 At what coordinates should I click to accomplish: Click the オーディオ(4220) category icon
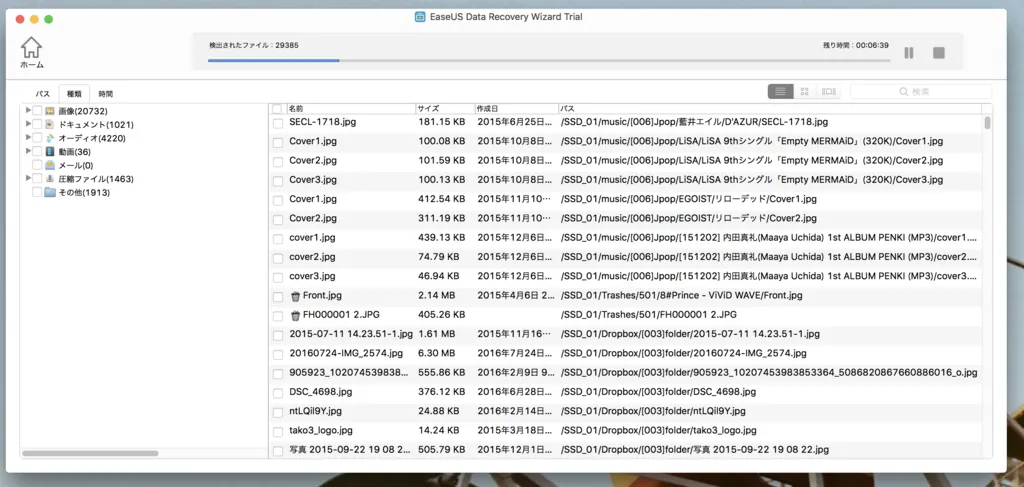coord(50,138)
